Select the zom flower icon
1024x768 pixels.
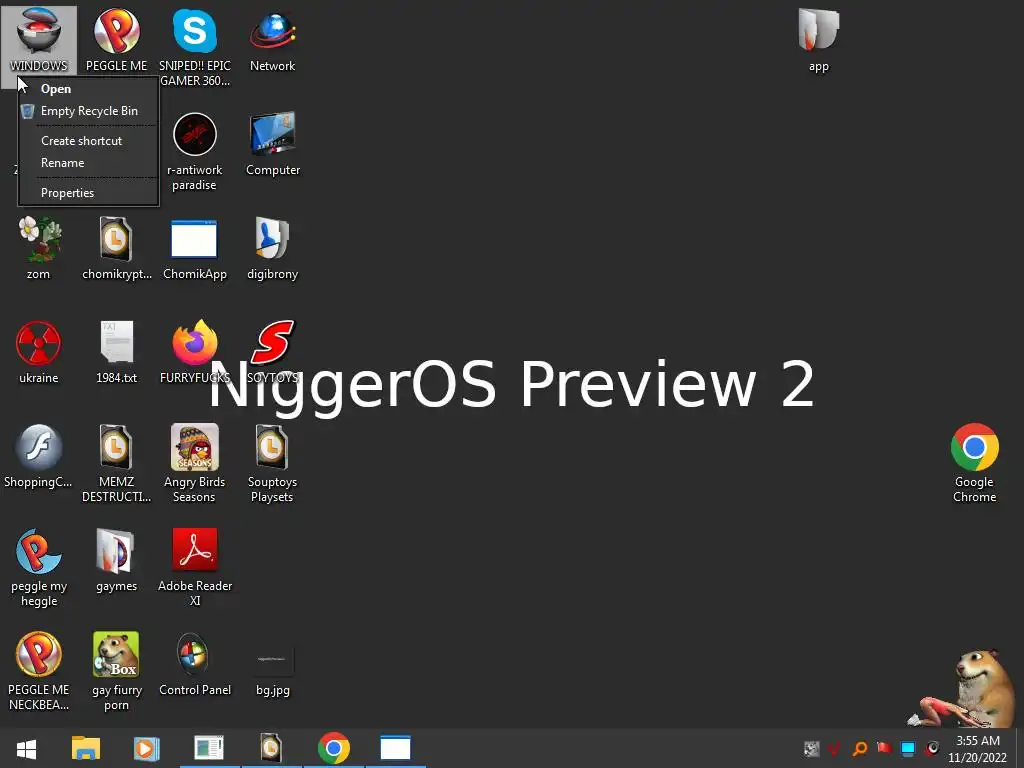pos(39,248)
